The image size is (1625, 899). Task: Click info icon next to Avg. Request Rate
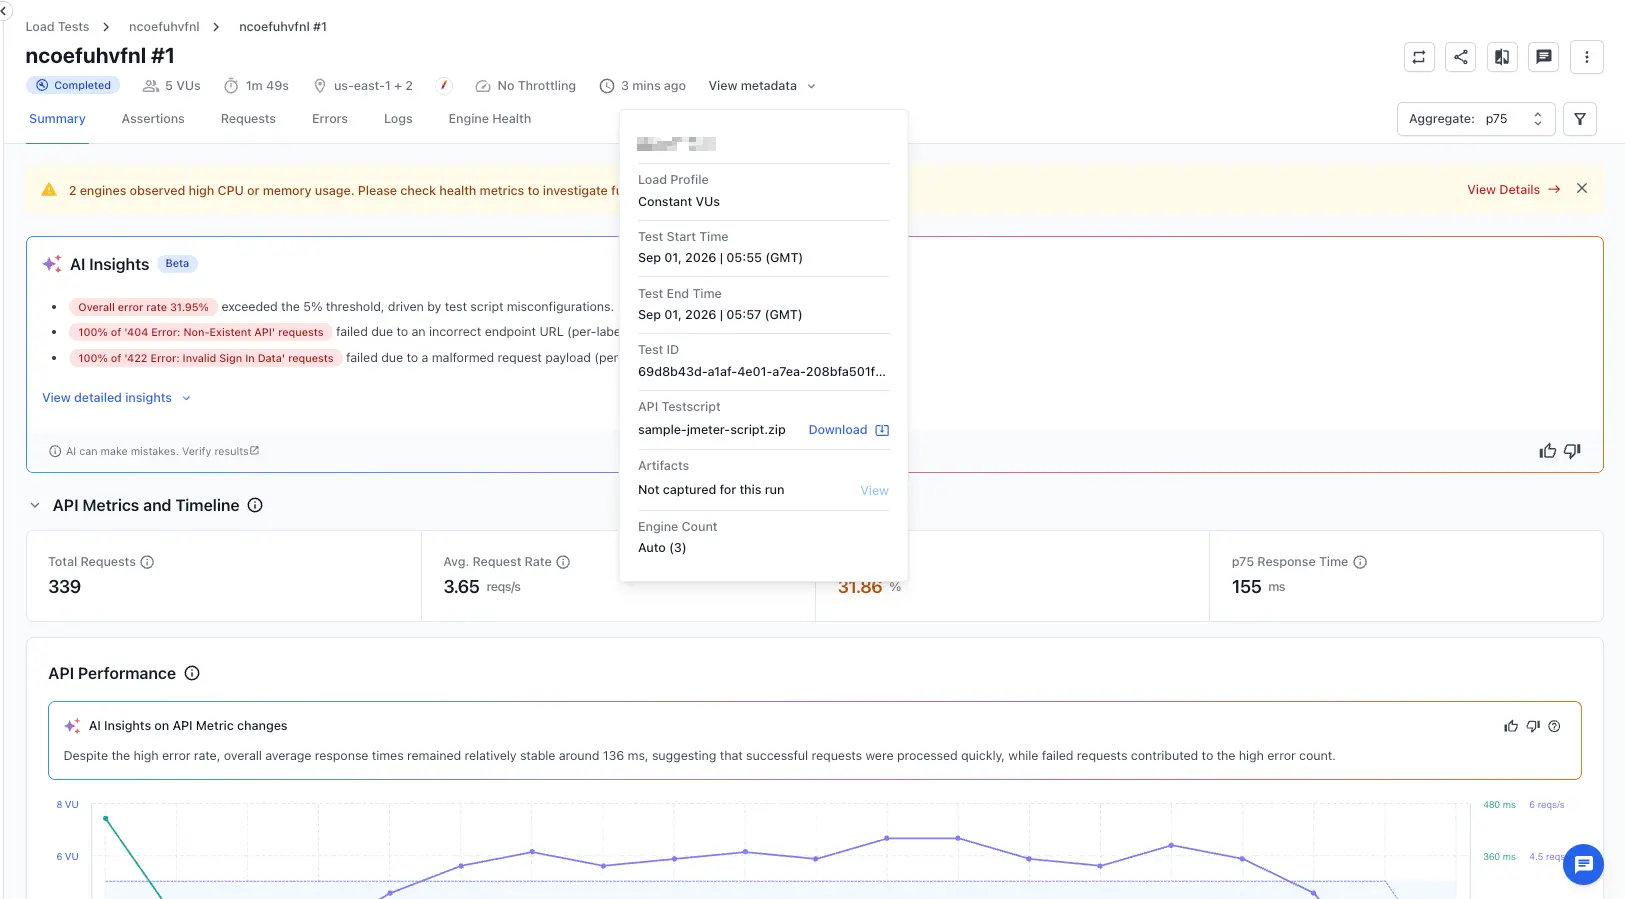coord(563,562)
